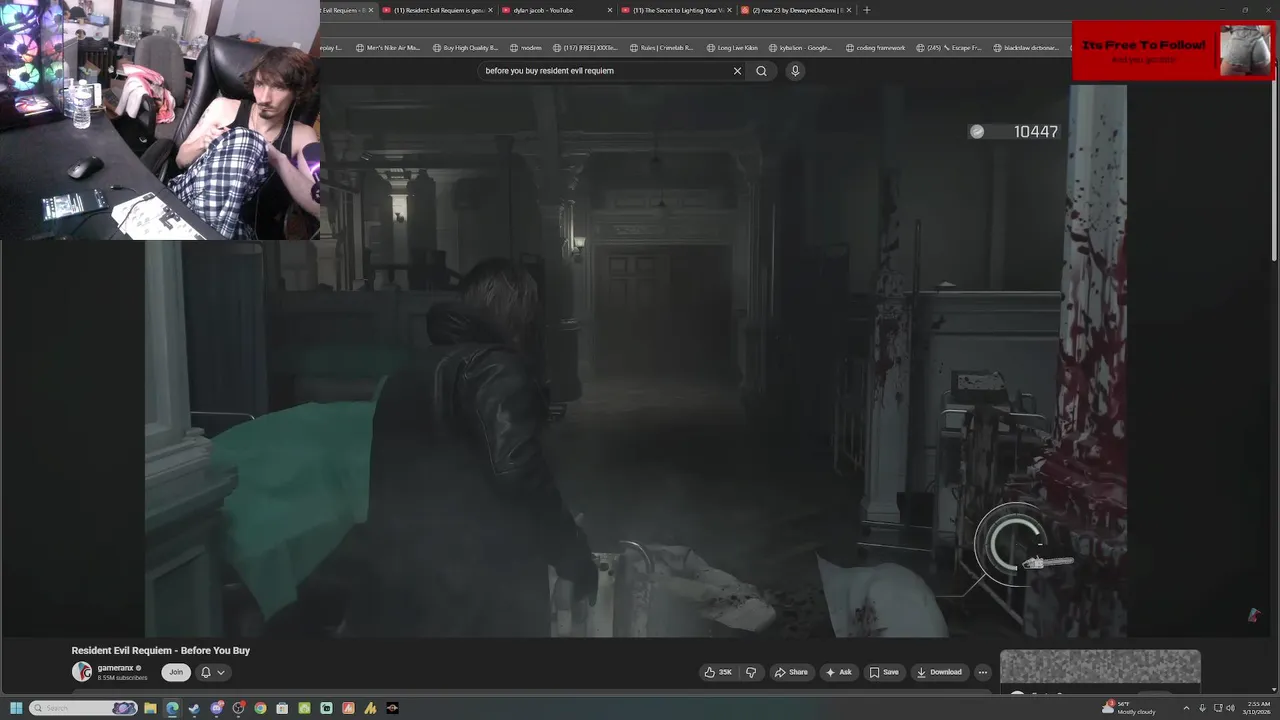
Task: Open the kybalion - Google bookmark
Action: click(x=800, y=48)
